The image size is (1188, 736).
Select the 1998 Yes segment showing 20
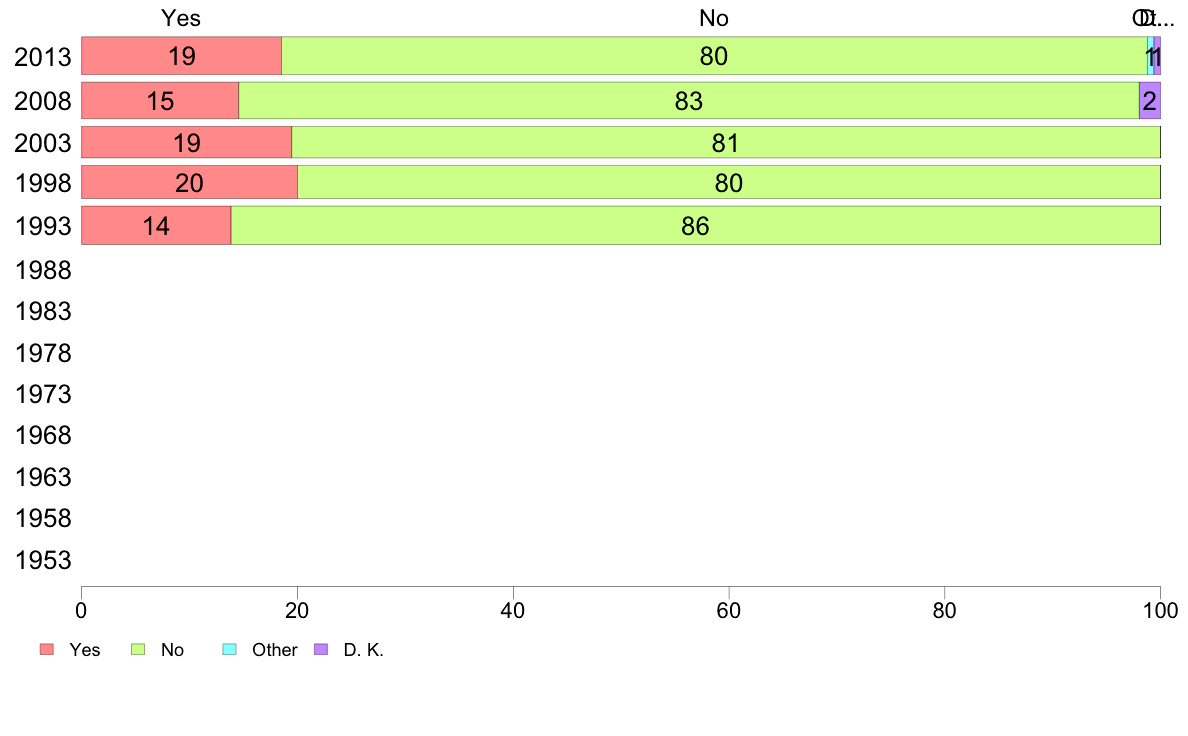(x=189, y=183)
